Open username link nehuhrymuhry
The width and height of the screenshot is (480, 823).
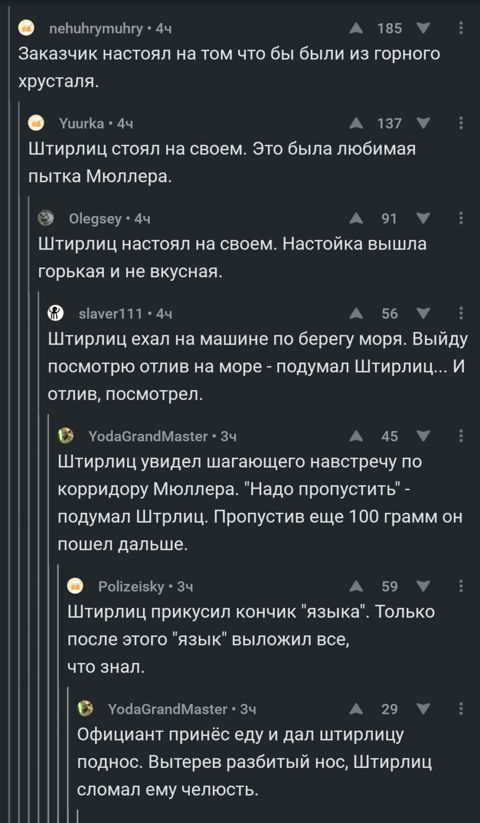pyautogui.click(x=95, y=29)
